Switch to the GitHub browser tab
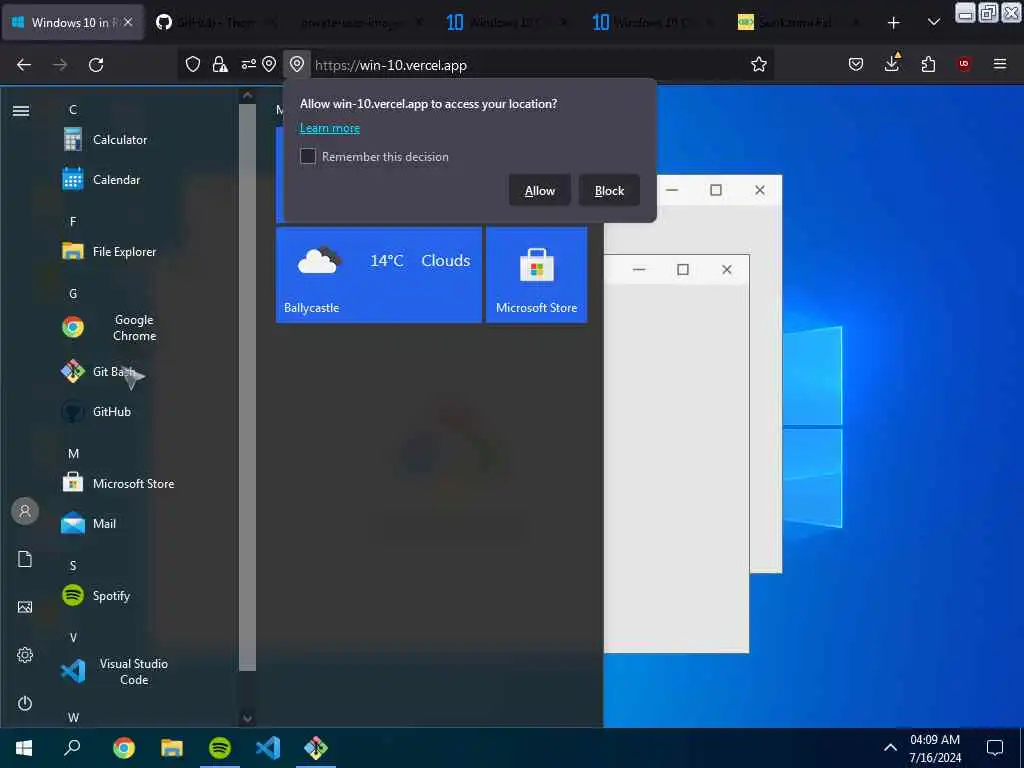1024x768 pixels. point(216,23)
